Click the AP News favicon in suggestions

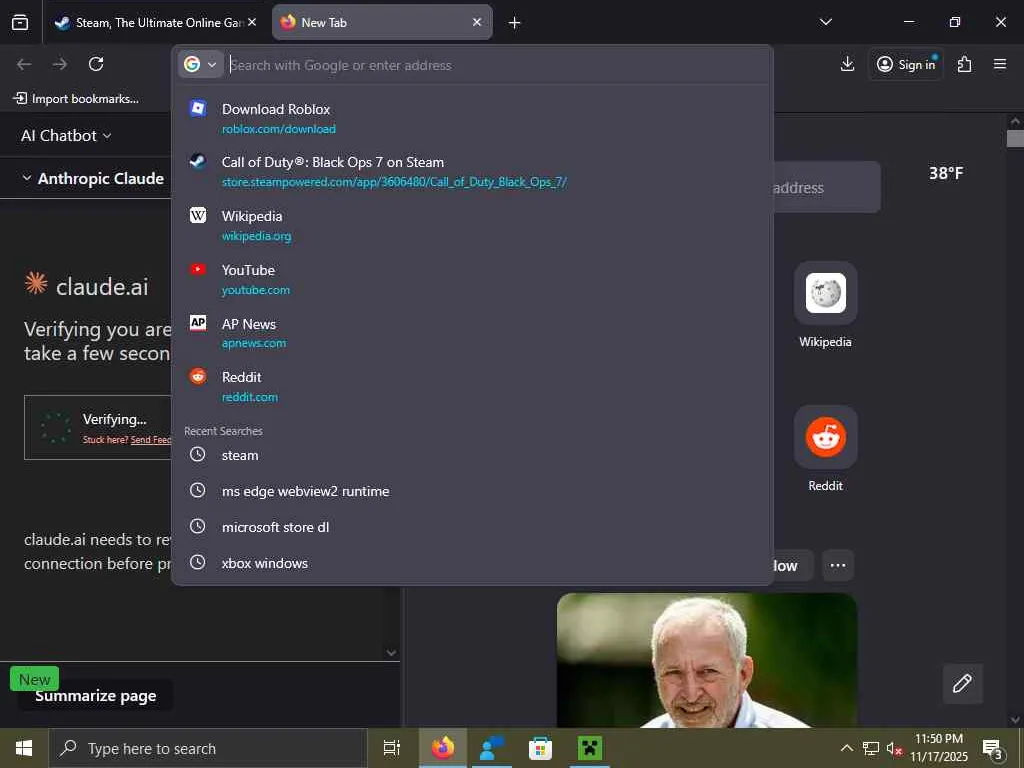click(x=198, y=323)
